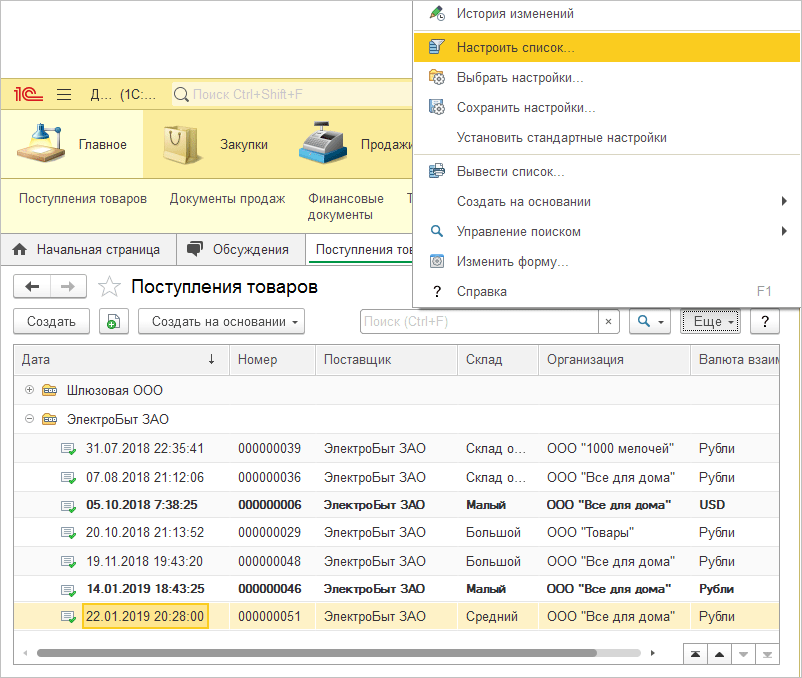Click the Сохранить настройки disk icon
The width and height of the screenshot is (802, 678).
pos(436,107)
